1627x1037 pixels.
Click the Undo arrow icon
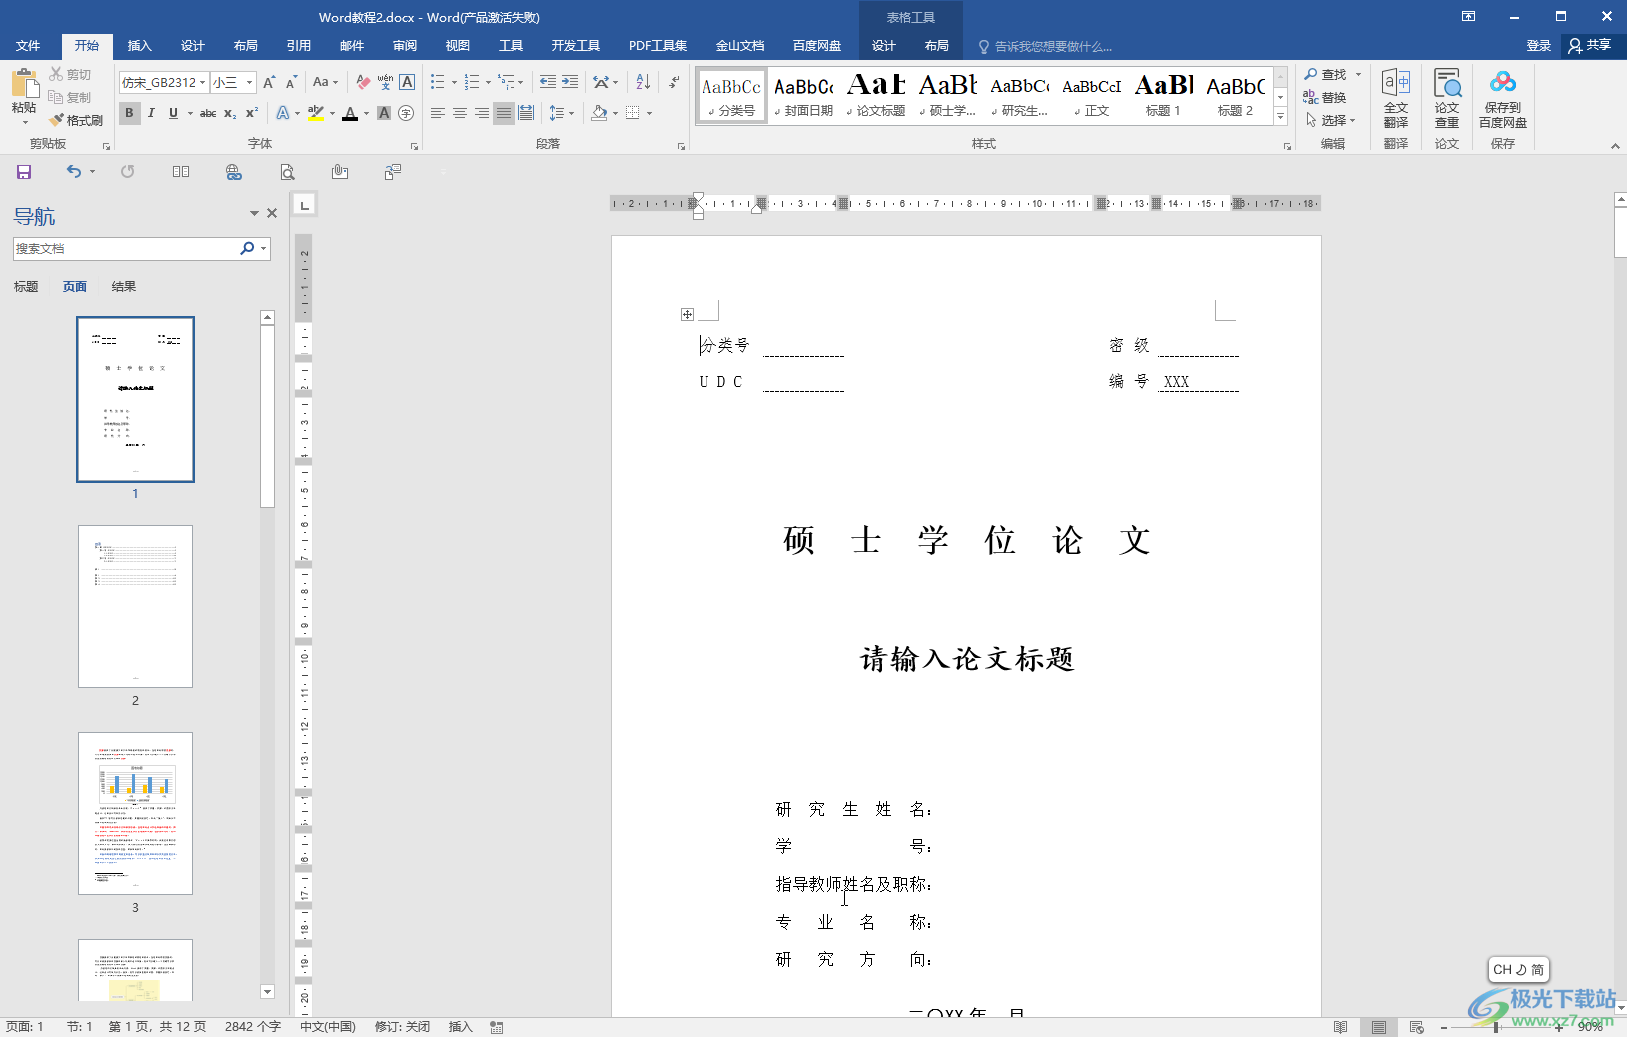tap(74, 172)
